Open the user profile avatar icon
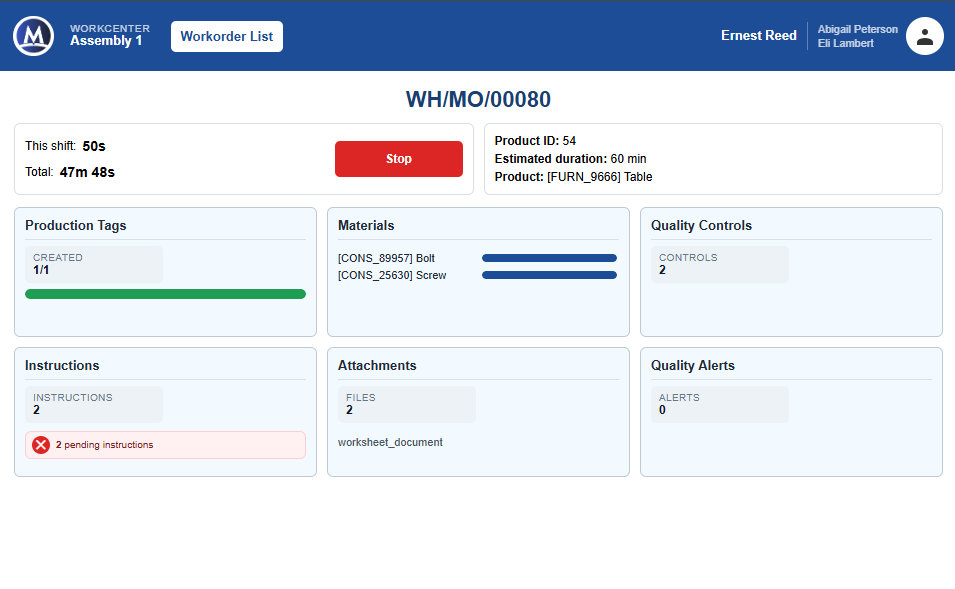Viewport: 955px width, 589px height. pos(925,36)
